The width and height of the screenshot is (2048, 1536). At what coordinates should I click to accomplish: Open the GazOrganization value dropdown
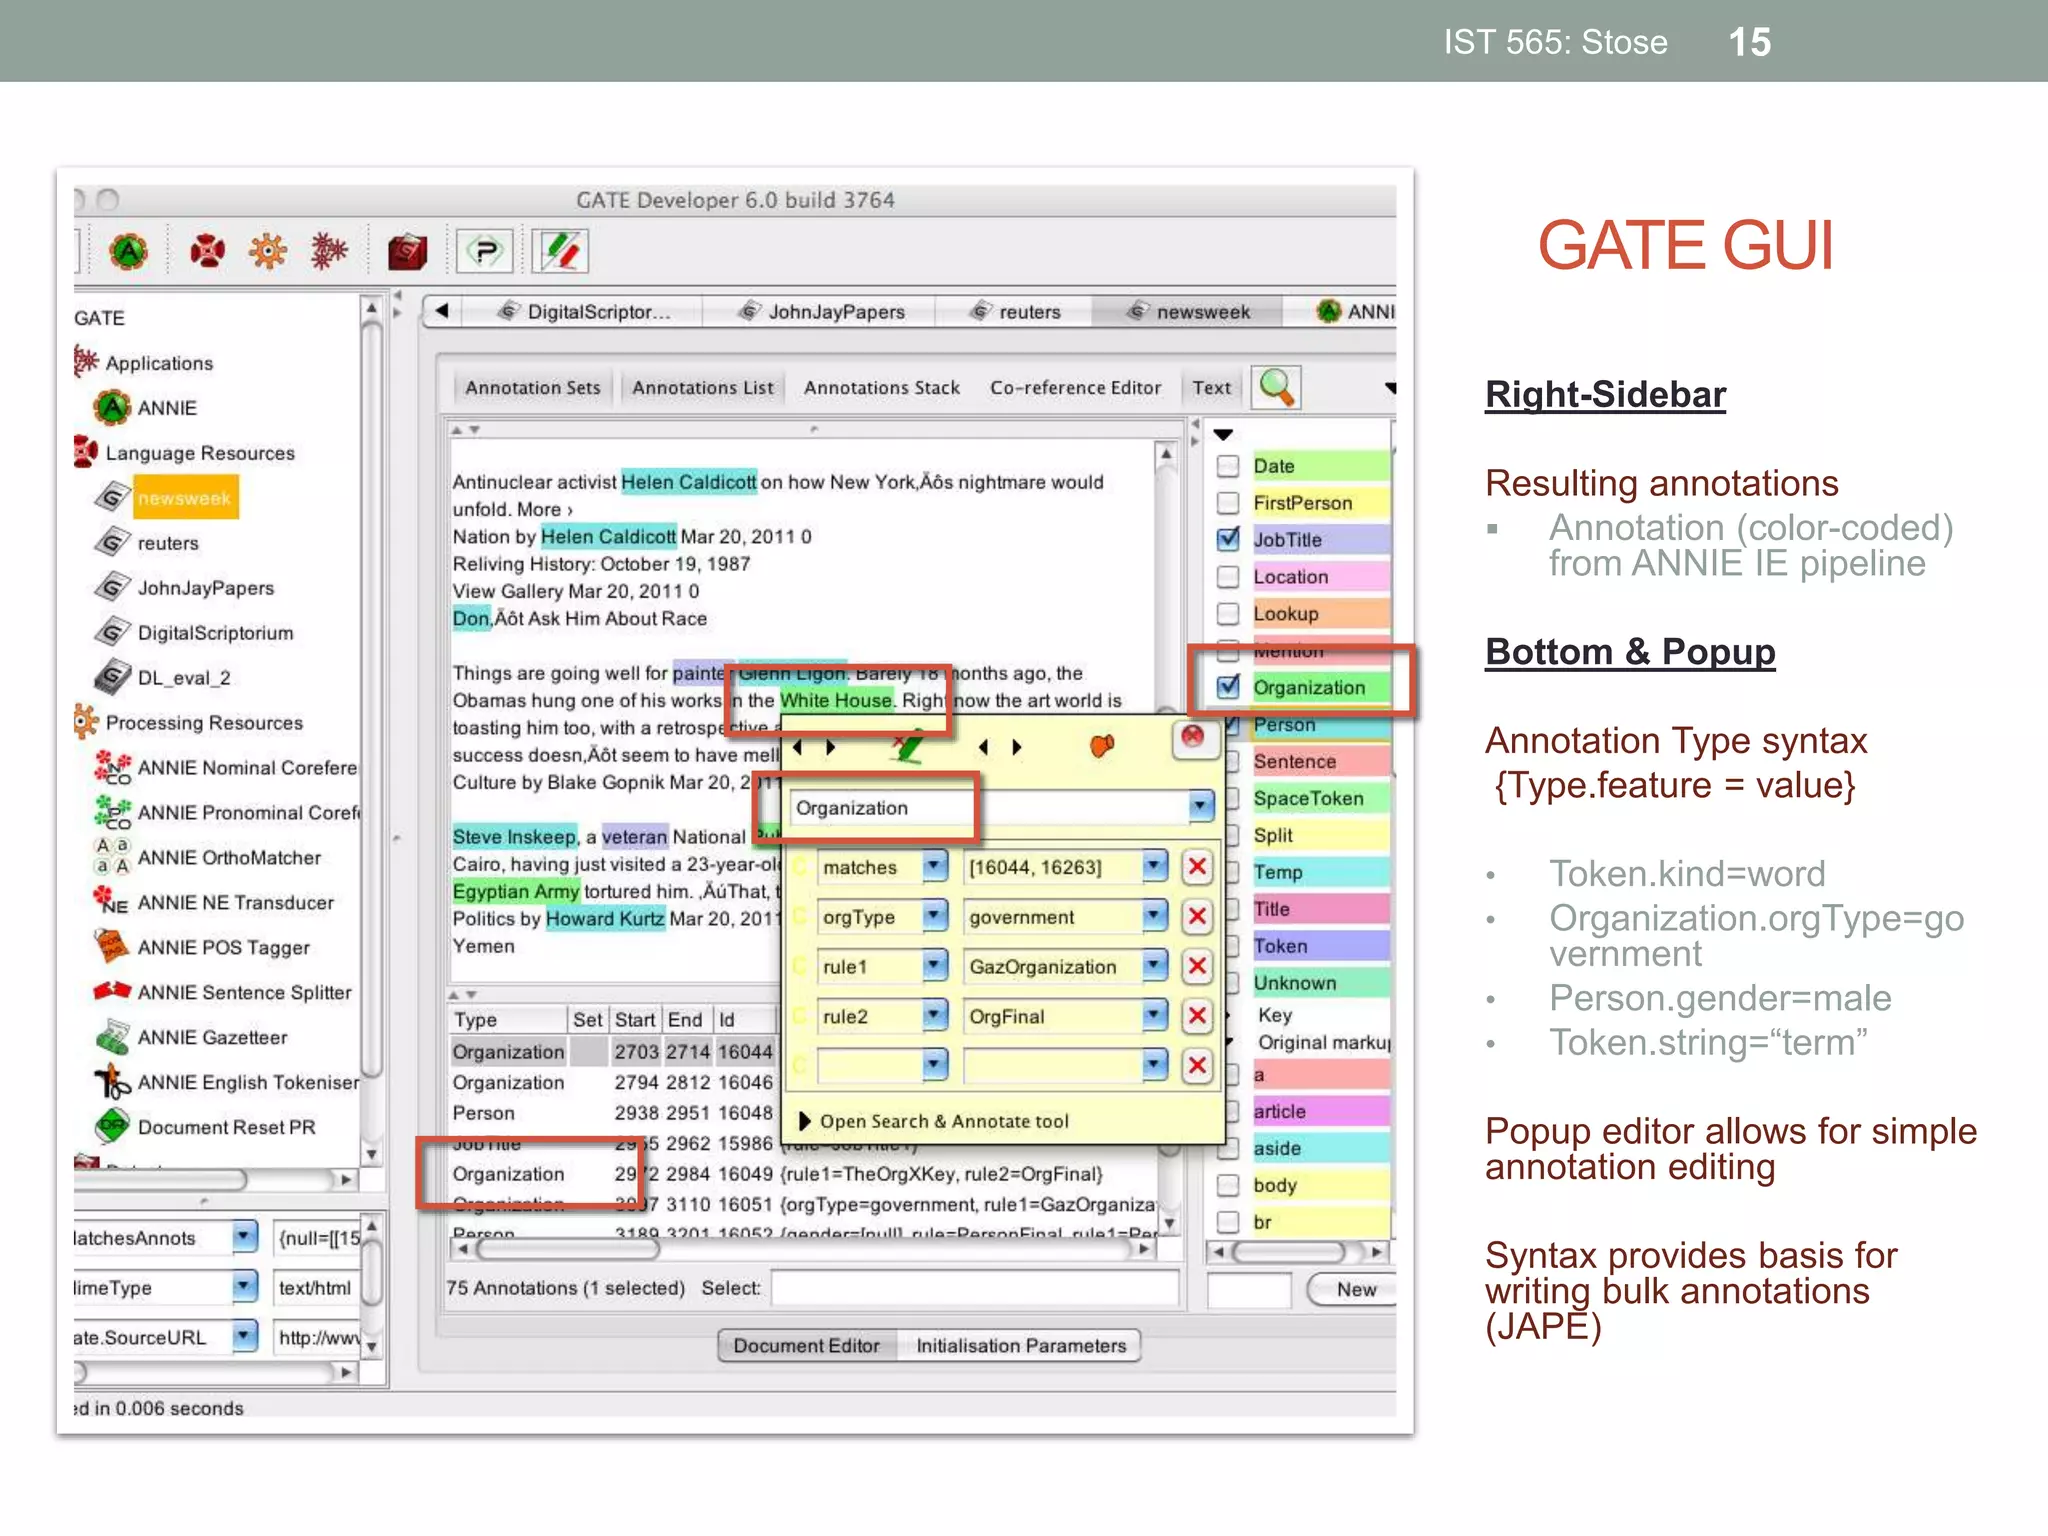tap(1154, 966)
